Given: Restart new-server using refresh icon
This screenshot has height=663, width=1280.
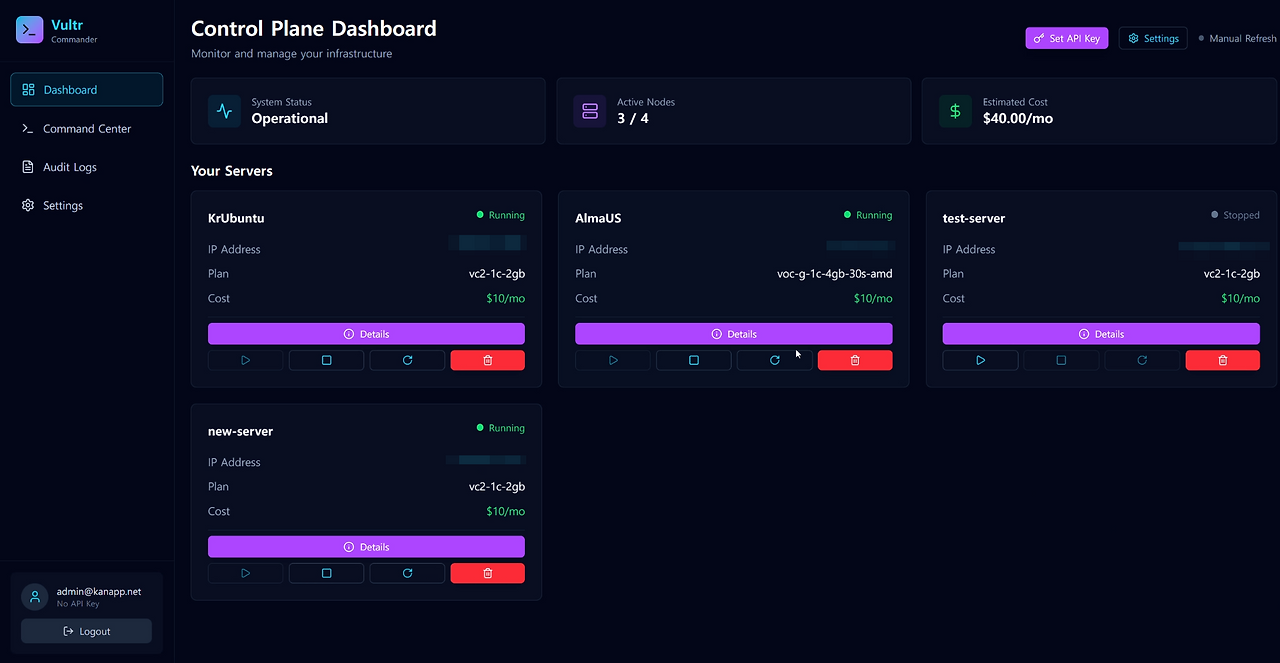Looking at the screenshot, I should tap(407, 573).
